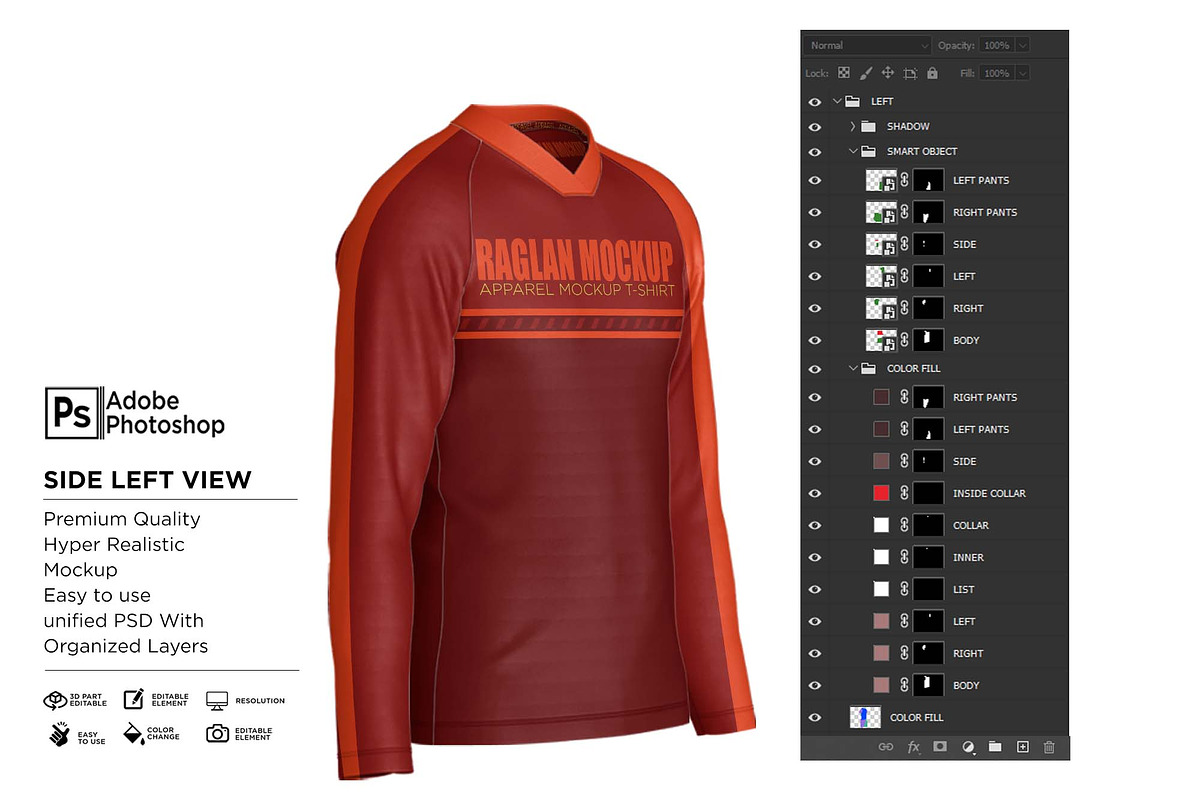Click white COLLAR layer color swatch

(881, 525)
